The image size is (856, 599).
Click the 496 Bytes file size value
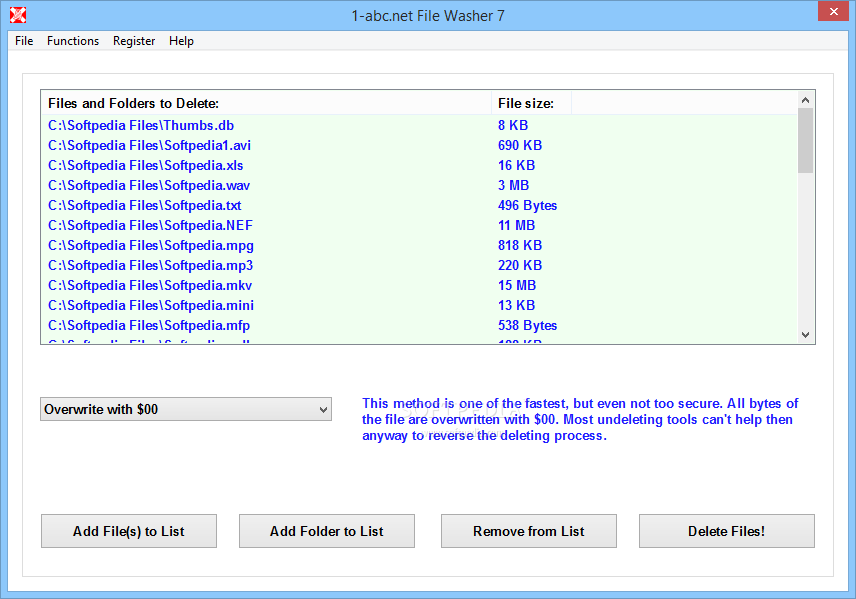(527, 205)
